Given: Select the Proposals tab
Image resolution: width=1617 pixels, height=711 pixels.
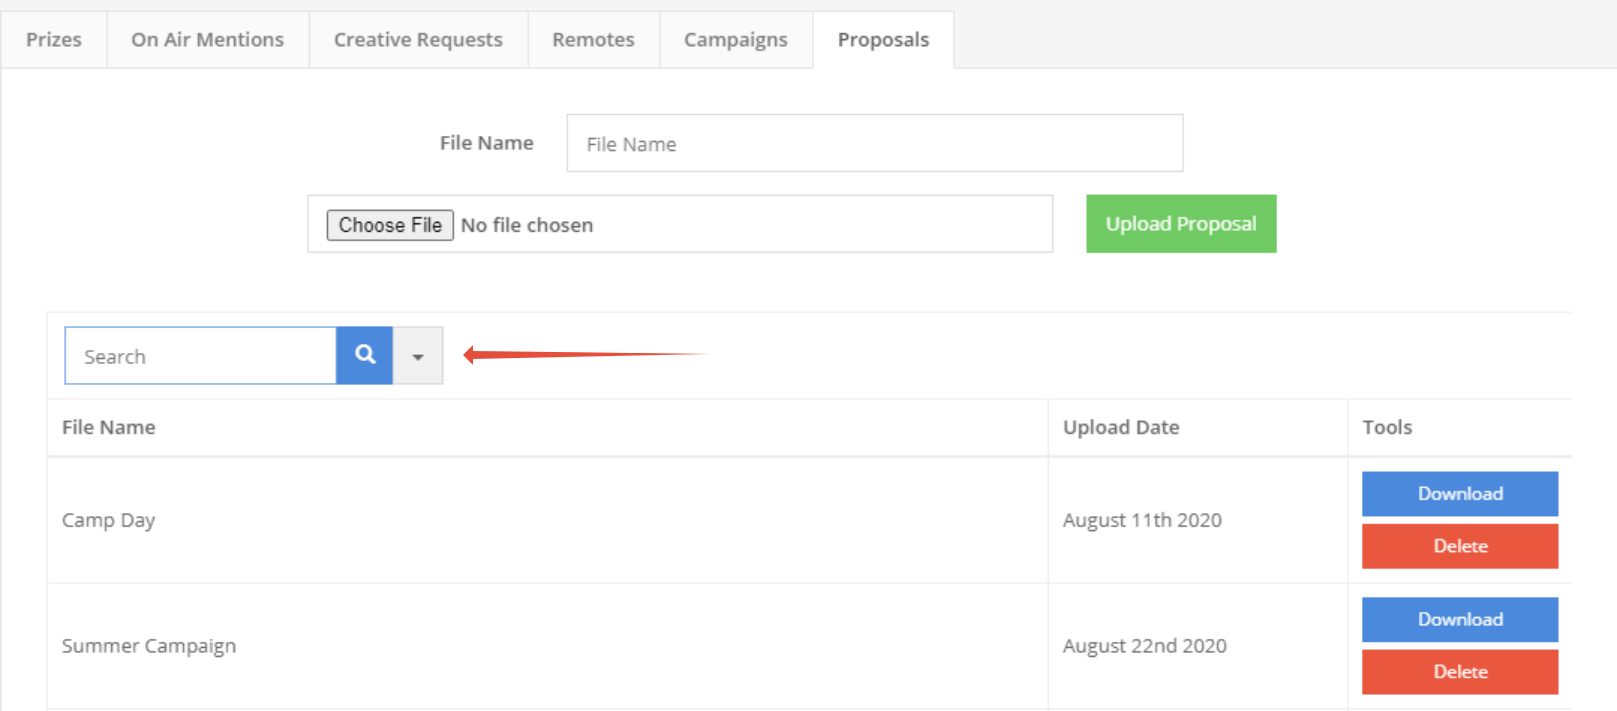Looking at the screenshot, I should (x=883, y=40).
